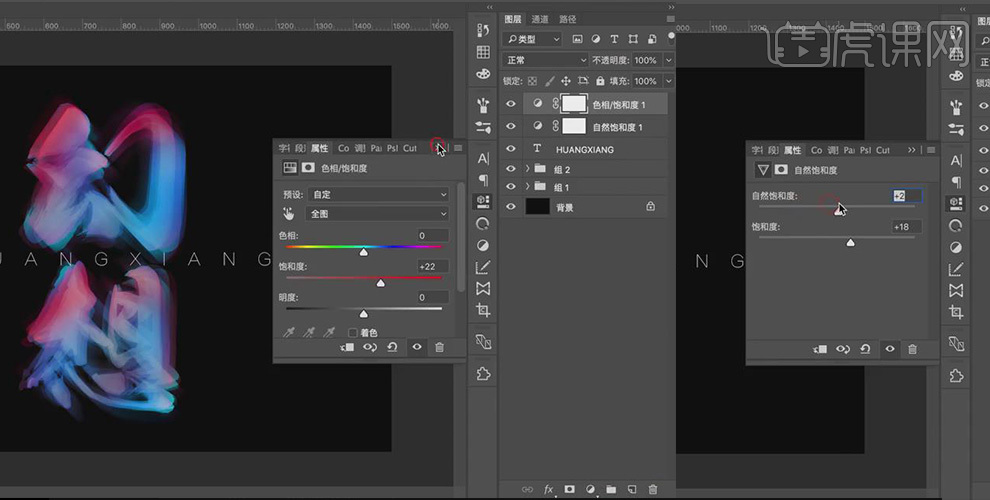Image resolution: width=990 pixels, height=500 pixels.
Task: Expand hidden tabs arrow in 自然饱和度 panel
Action: pyautogui.click(x=911, y=150)
